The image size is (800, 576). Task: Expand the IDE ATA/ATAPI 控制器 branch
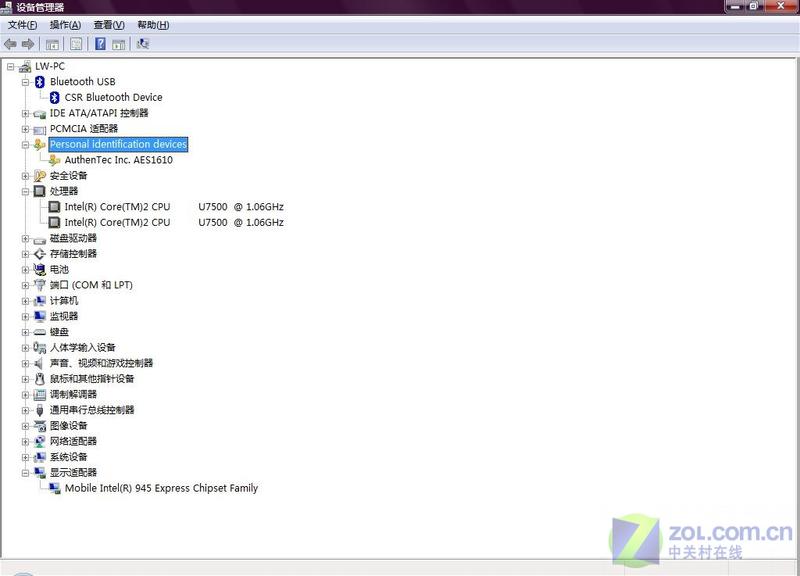point(26,113)
